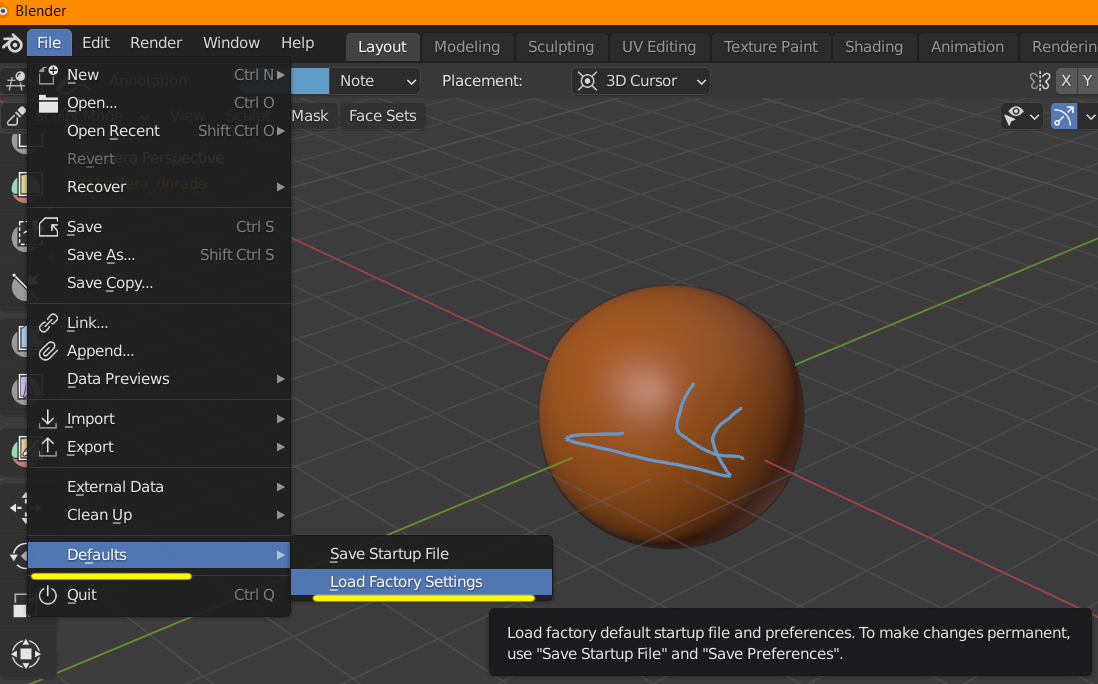Click the Rendering workspace tab
The width and height of the screenshot is (1098, 684).
click(x=1060, y=47)
